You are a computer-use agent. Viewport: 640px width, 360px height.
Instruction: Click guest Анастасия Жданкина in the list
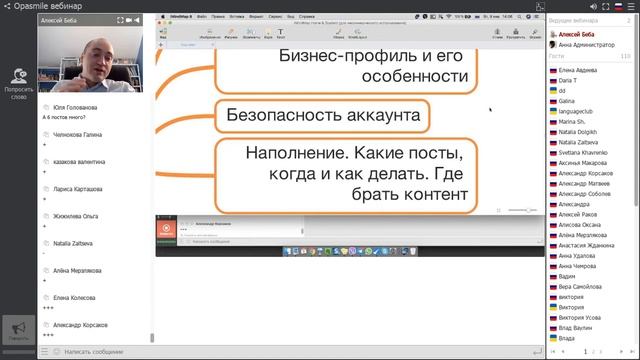[x=586, y=245]
